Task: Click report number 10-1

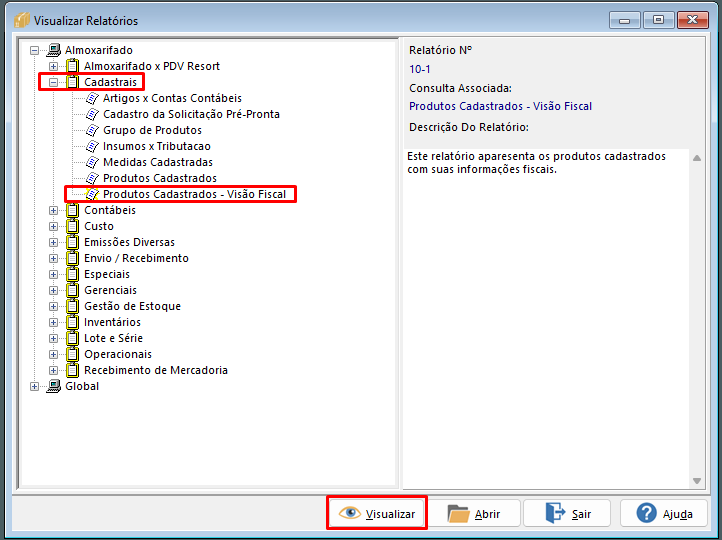Action: coord(419,70)
